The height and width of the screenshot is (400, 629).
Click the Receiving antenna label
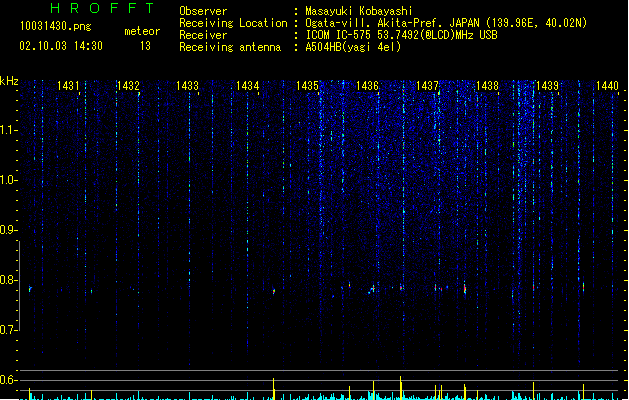pos(230,47)
